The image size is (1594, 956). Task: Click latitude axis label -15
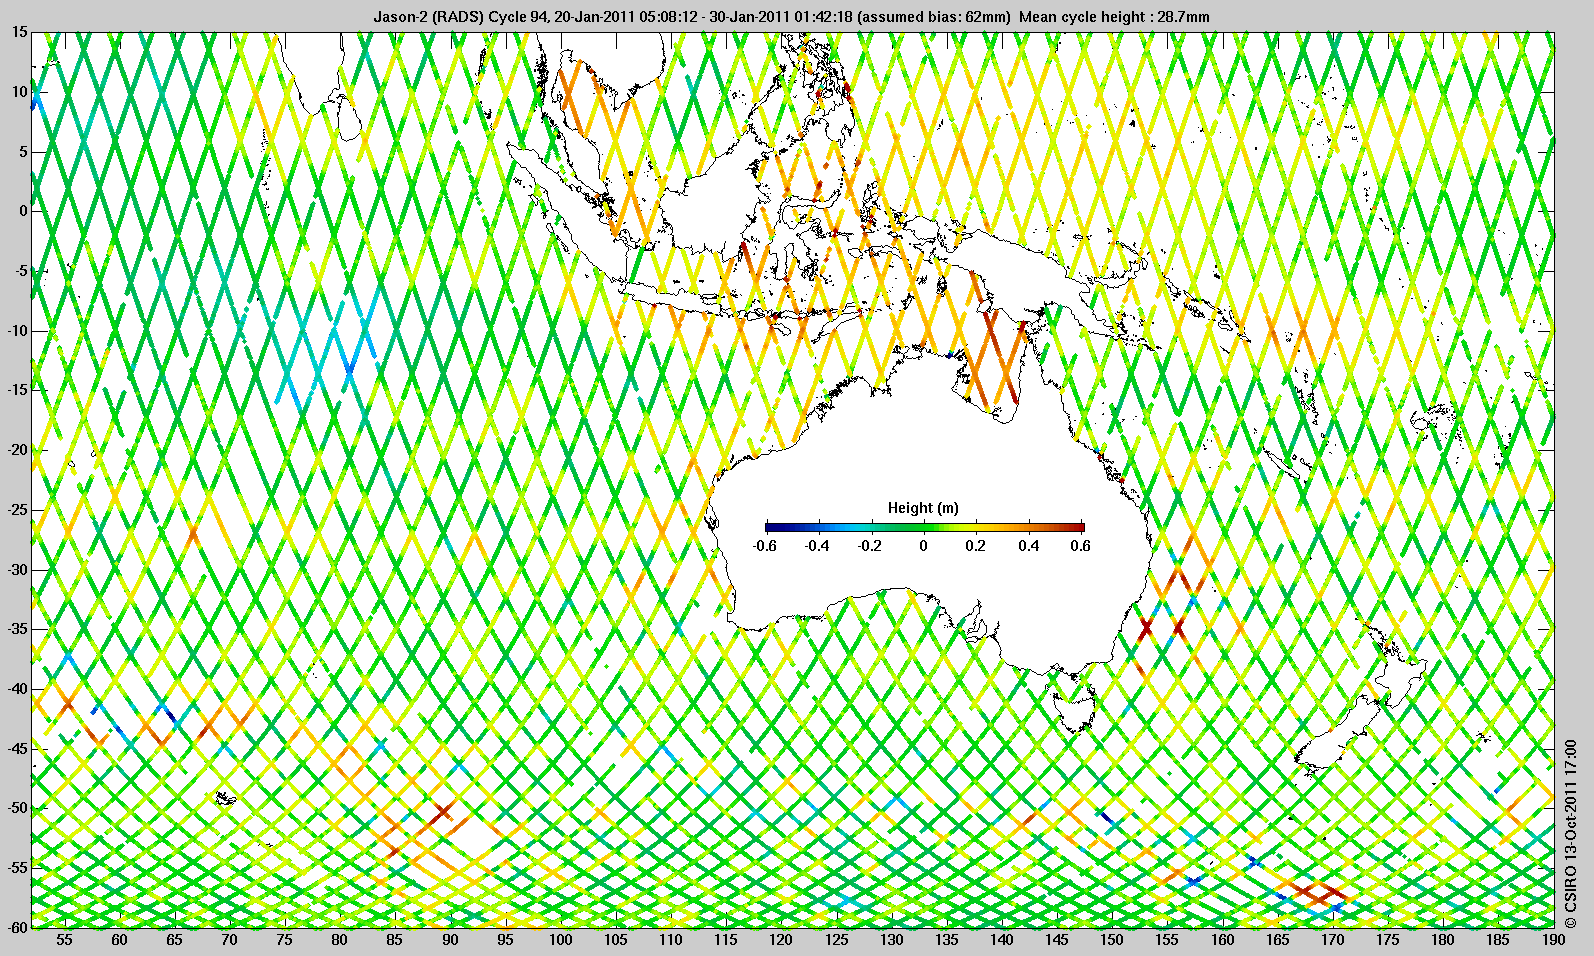(18, 390)
